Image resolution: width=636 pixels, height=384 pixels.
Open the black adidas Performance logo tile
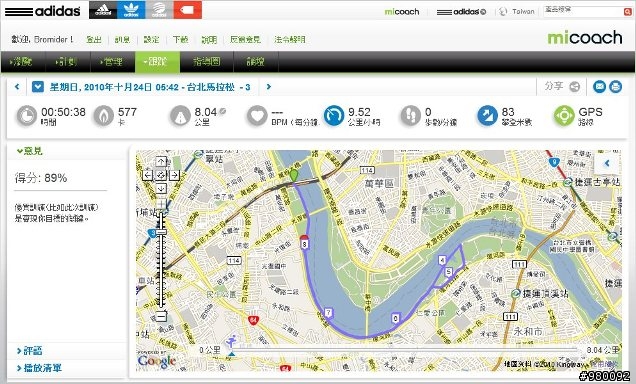pos(103,10)
